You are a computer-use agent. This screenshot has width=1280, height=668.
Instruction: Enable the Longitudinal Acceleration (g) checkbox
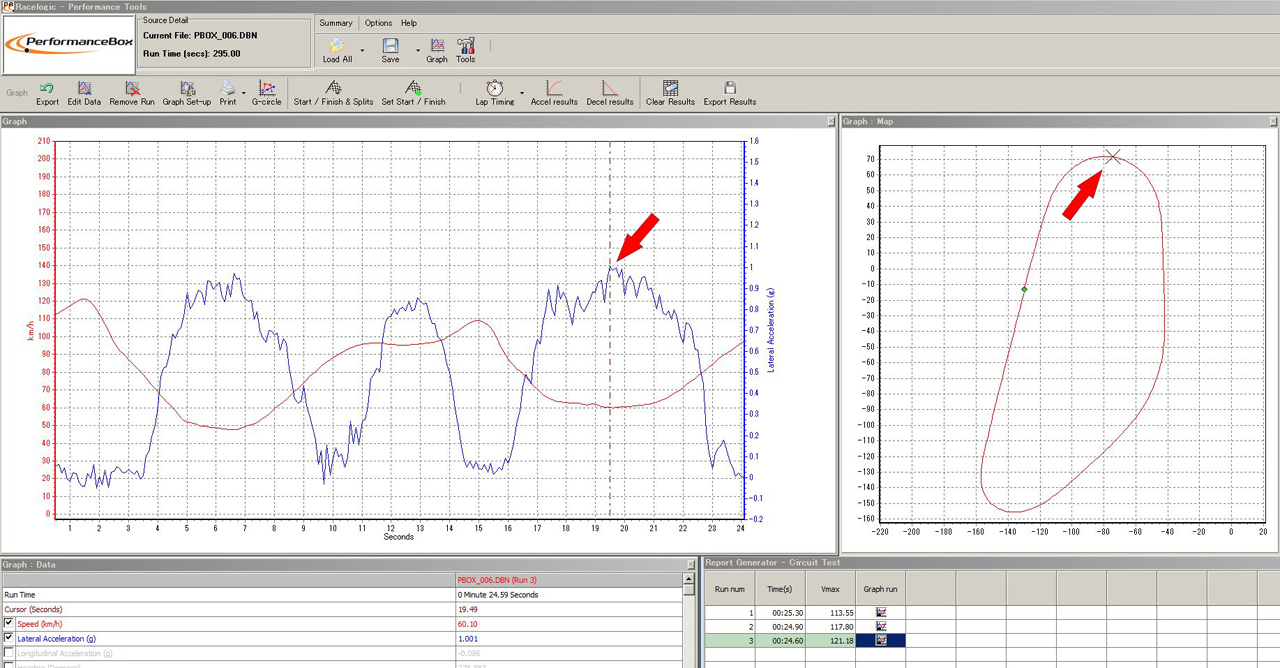9,653
